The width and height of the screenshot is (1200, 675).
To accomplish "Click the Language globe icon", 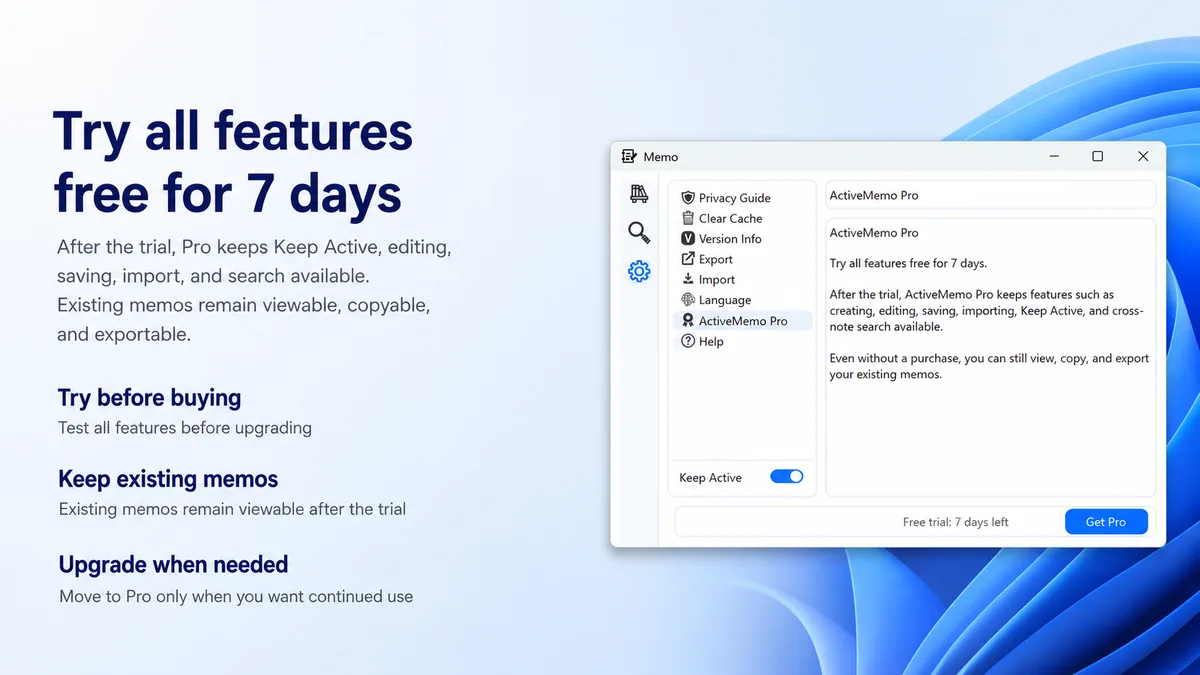I will (688, 300).
